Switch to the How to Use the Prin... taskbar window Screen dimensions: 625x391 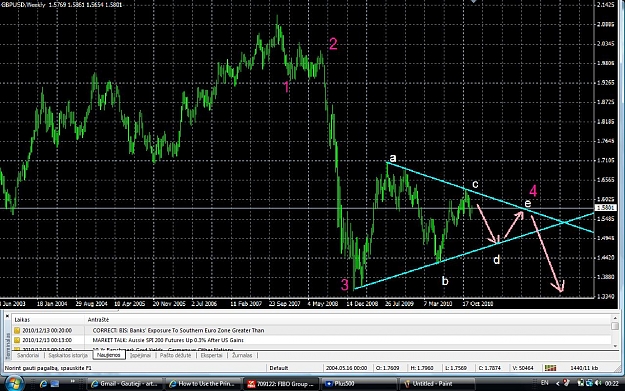(202, 383)
